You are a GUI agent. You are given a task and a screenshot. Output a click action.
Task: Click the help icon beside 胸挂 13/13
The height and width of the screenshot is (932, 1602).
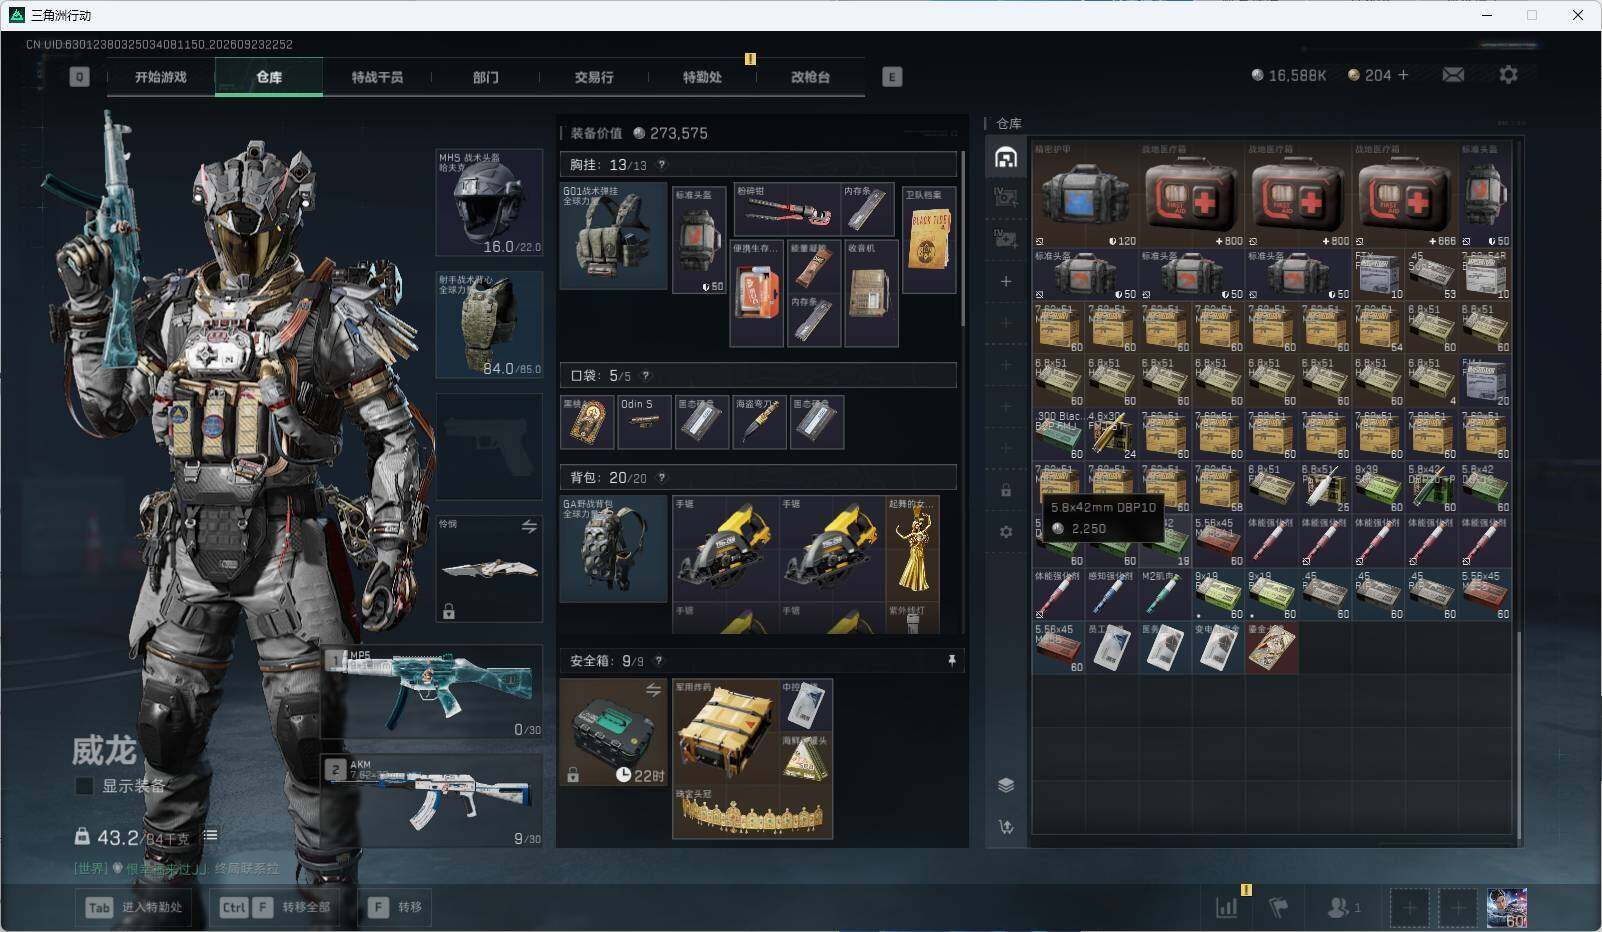[661, 165]
